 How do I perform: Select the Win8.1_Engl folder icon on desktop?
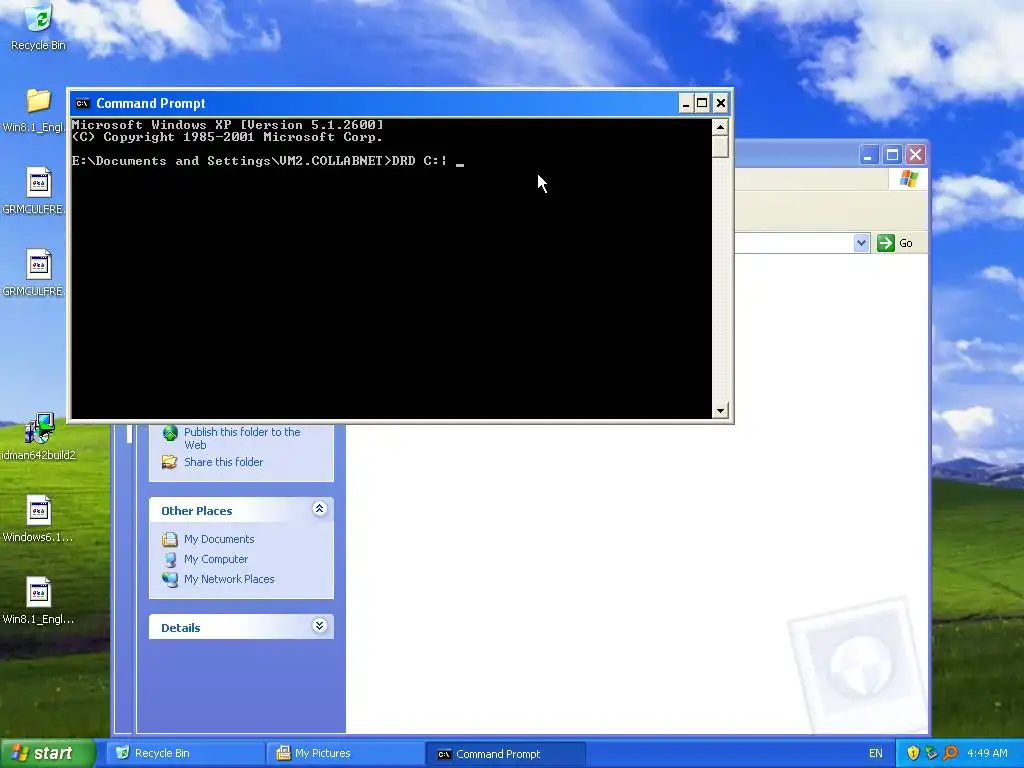pyautogui.click(x=39, y=101)
